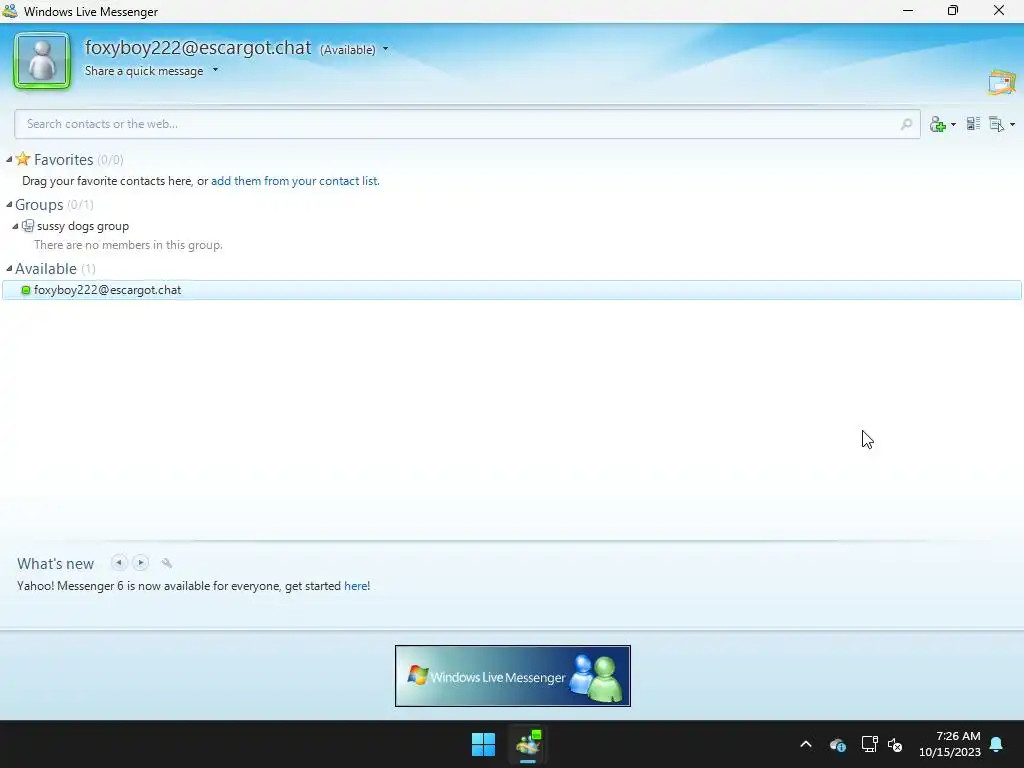
Task: Click the Groups heading
Action: 39,204
